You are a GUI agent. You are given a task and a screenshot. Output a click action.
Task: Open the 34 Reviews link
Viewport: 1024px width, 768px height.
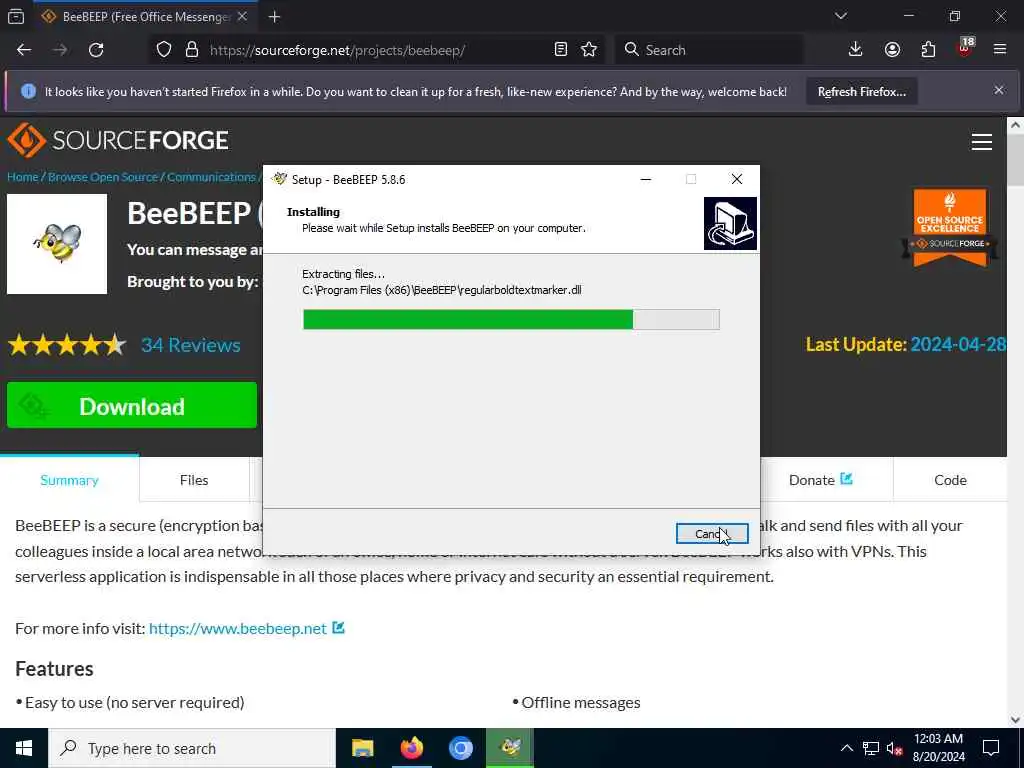click(x=191, y=345)
